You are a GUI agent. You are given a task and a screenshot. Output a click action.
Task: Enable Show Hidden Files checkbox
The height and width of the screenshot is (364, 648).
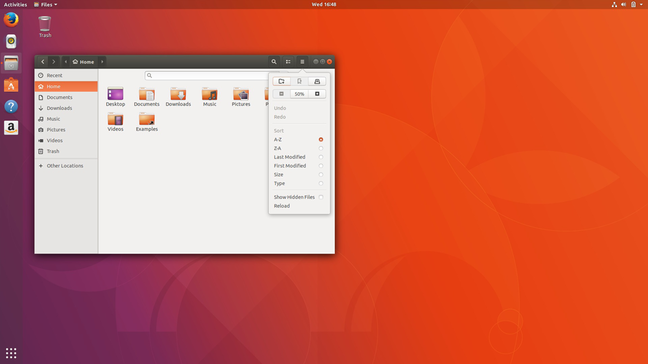(x=321, y=197)
